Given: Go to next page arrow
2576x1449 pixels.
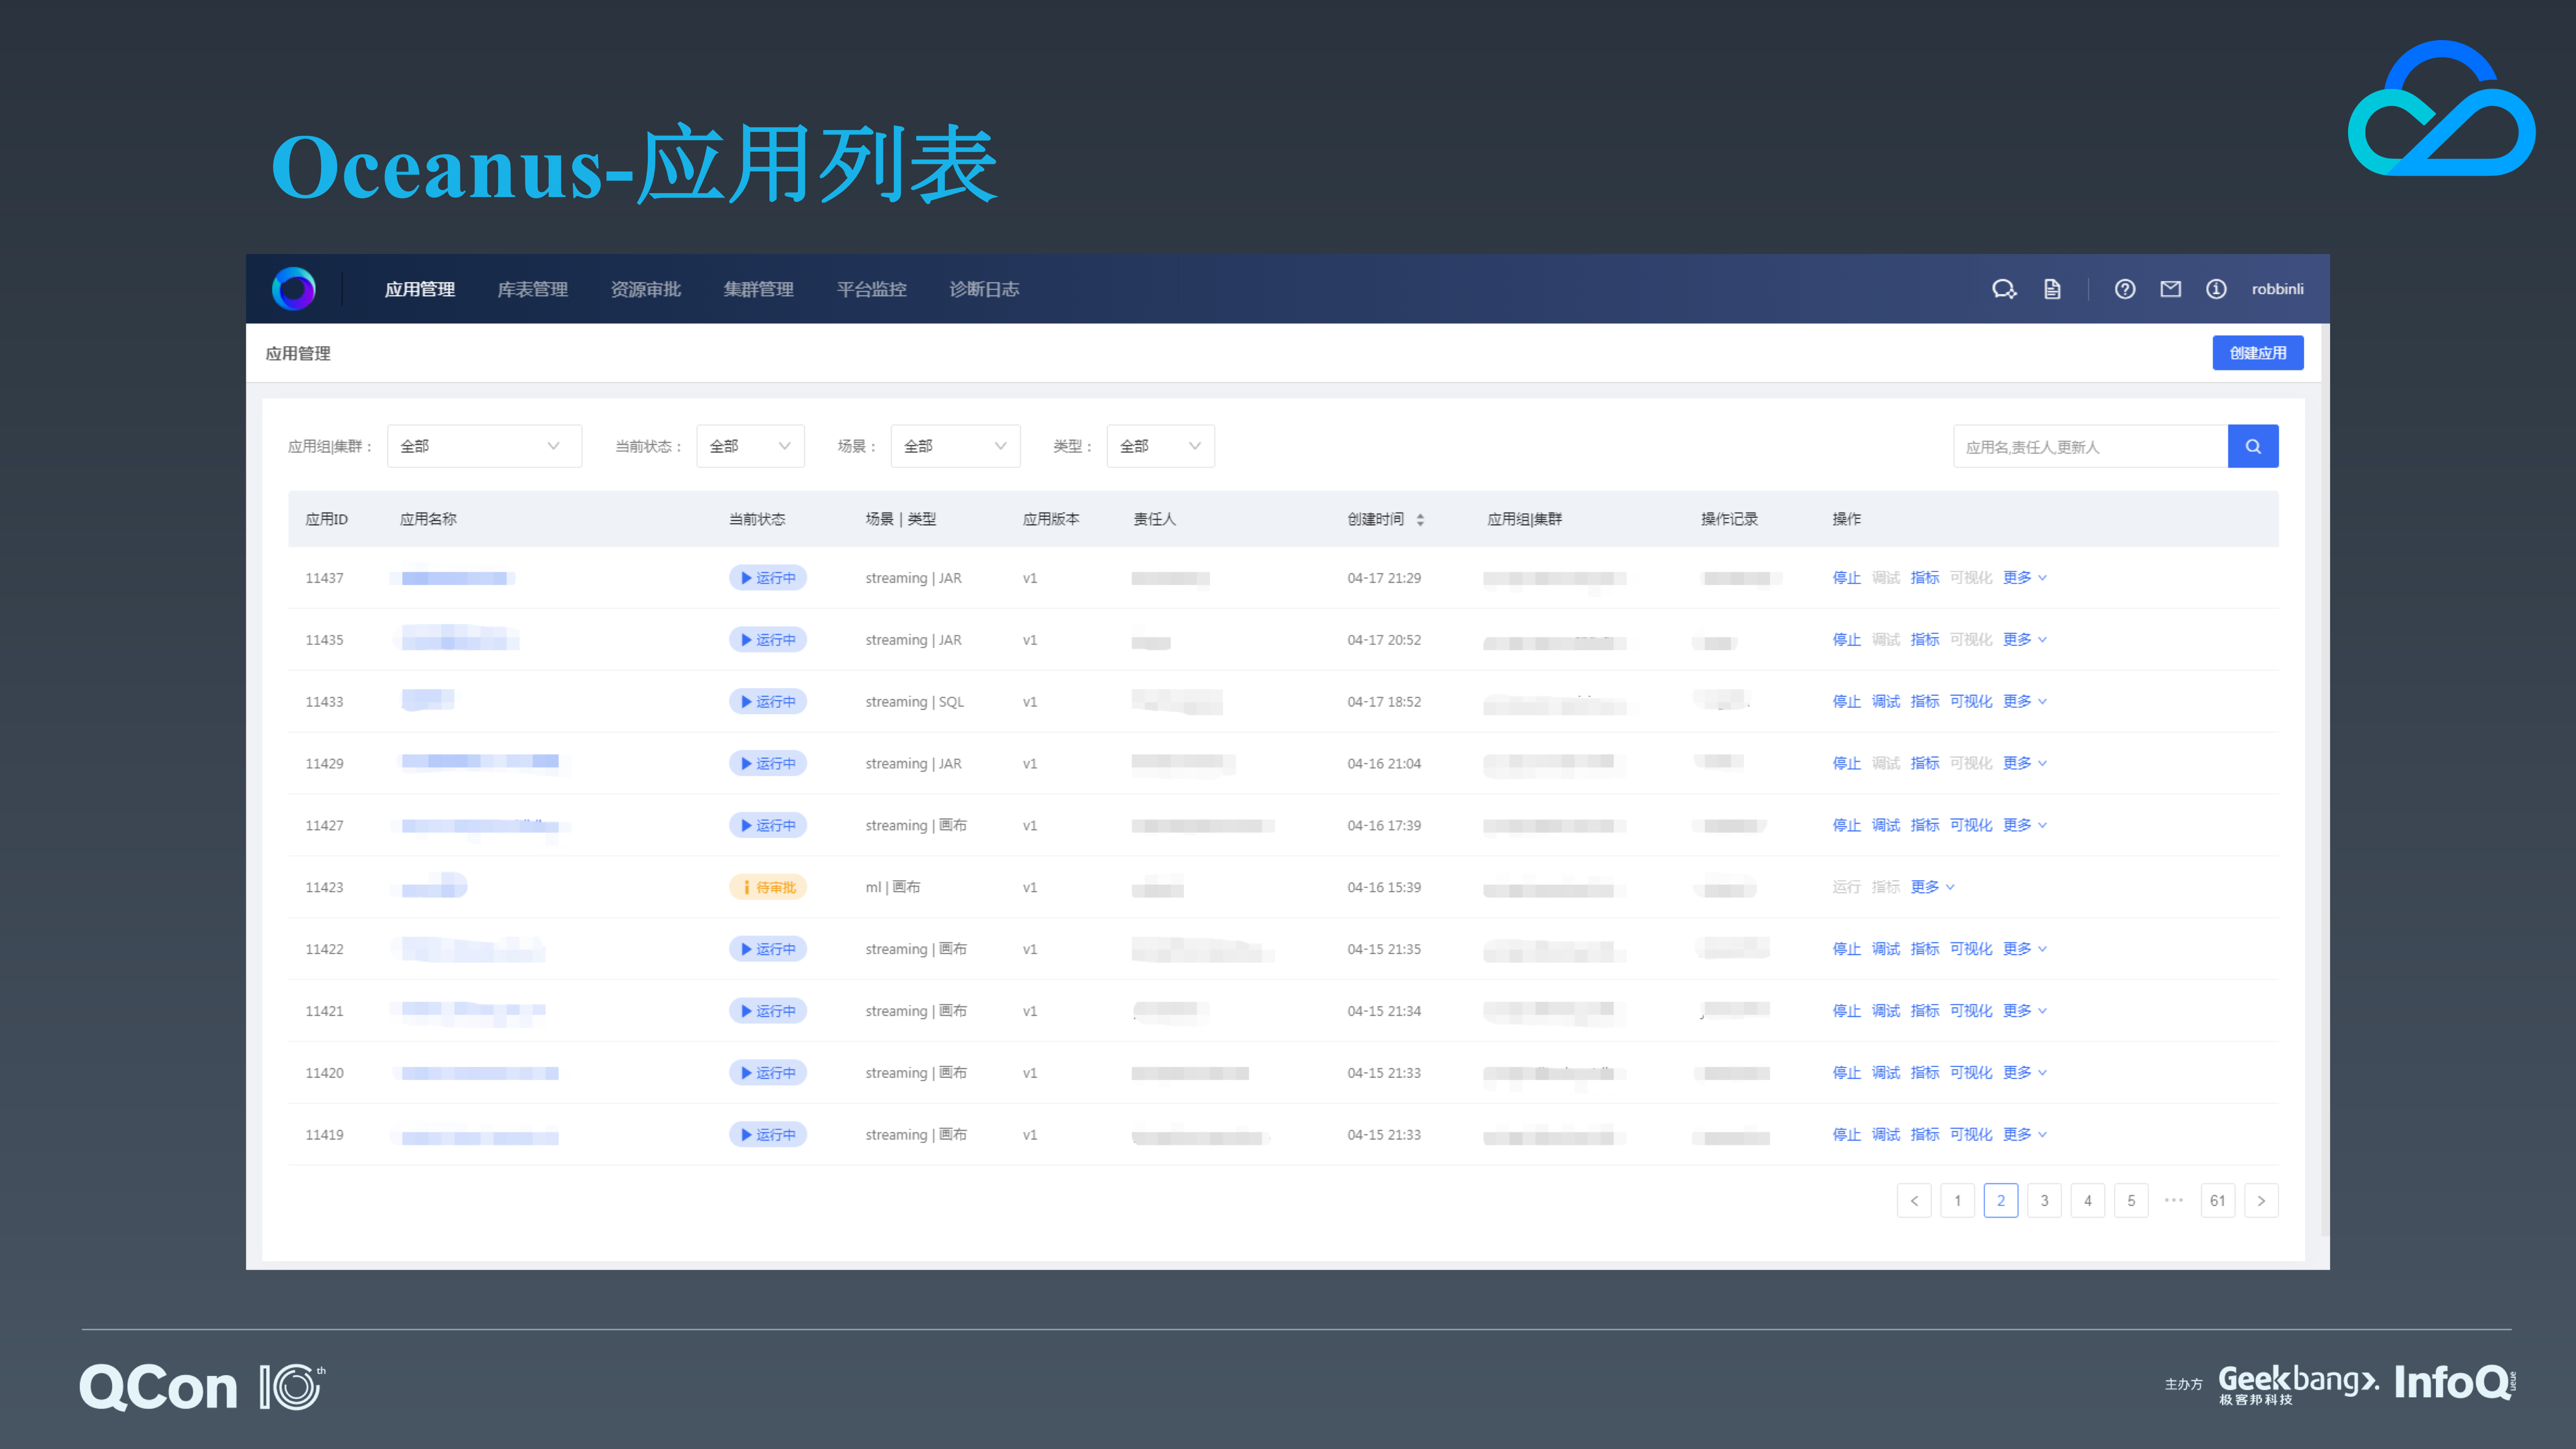Looking at the screenshot, I should coord(2261,1201).
